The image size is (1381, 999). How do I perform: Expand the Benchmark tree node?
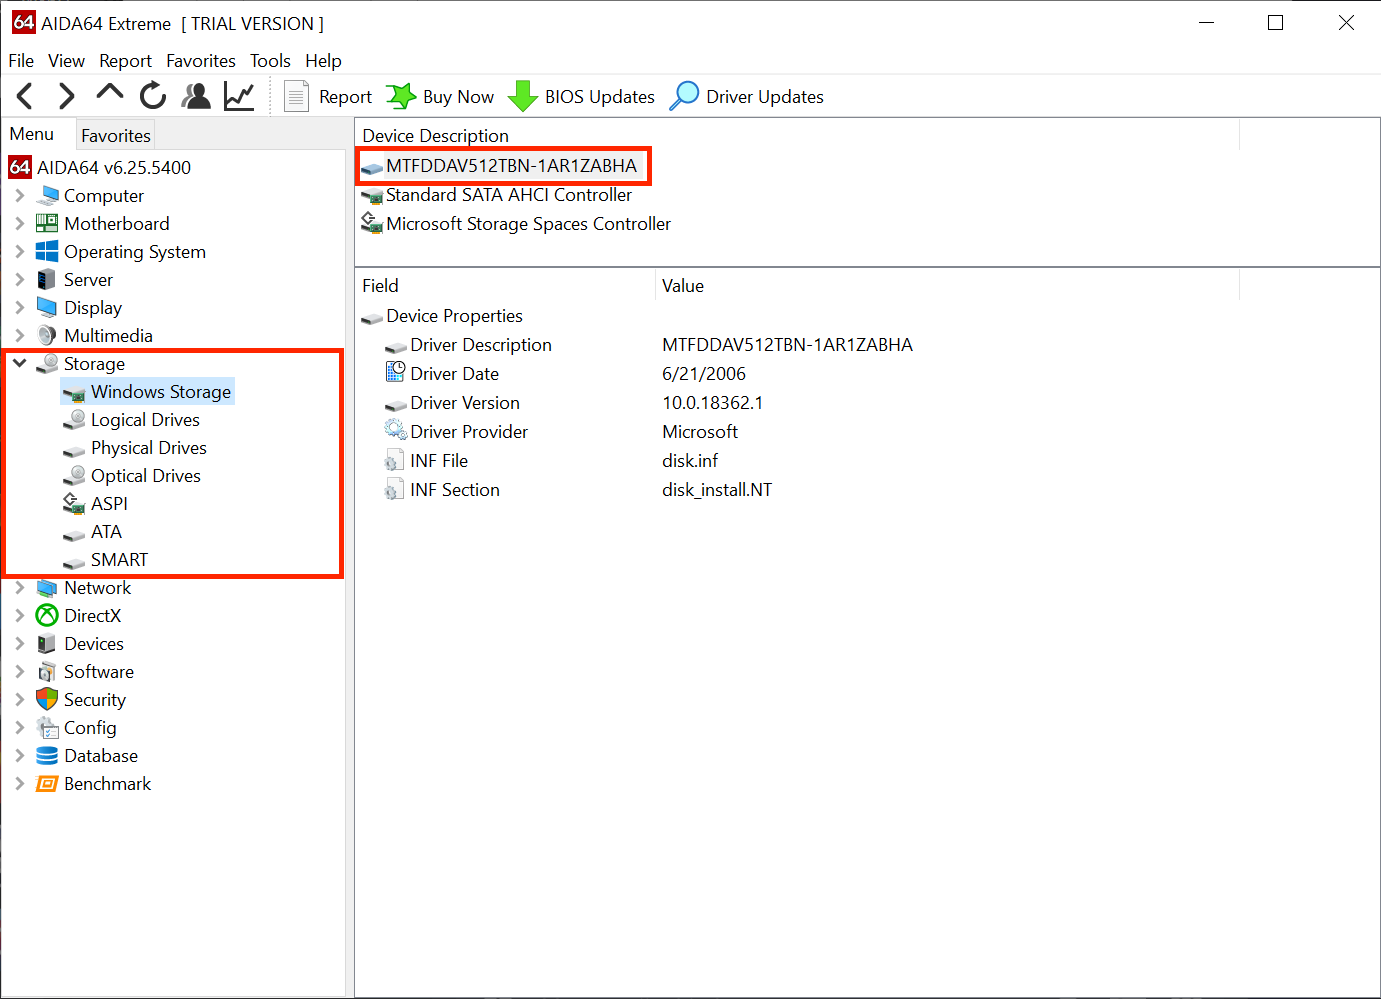(x=19, y=784)
